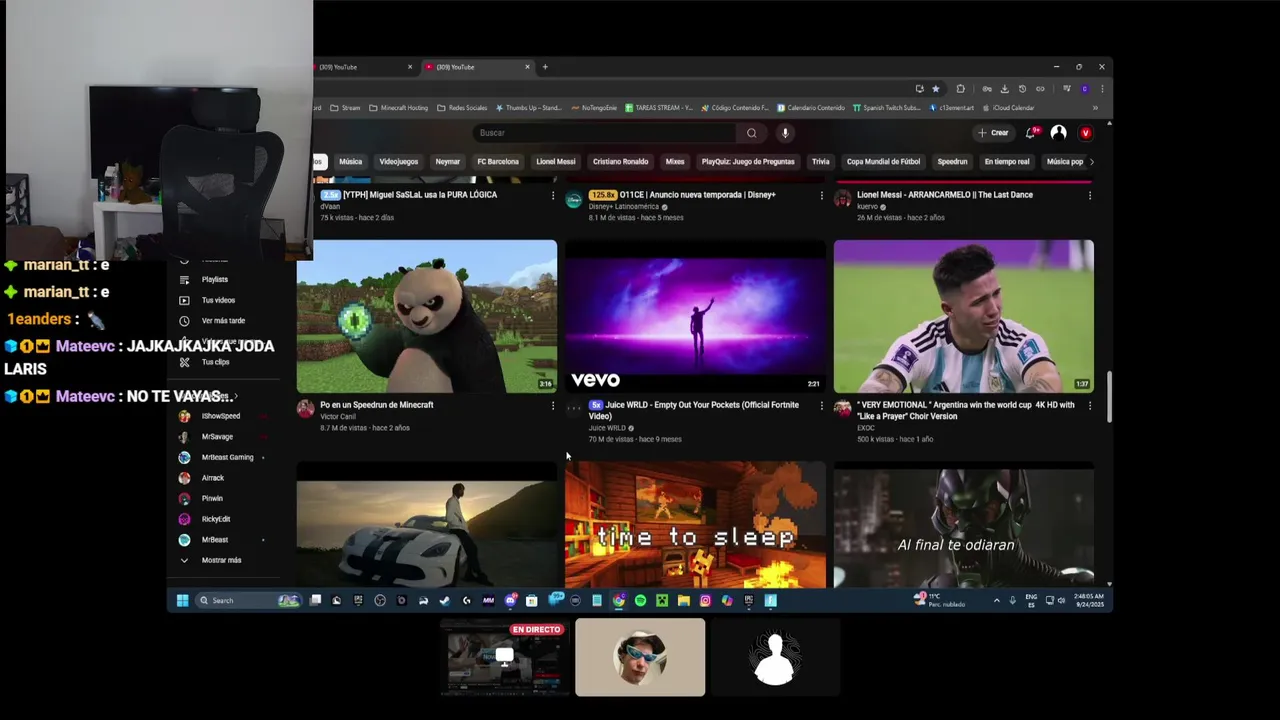Open Victor Canil channel avatar
The width and height of the screenshot is (1280, 720).
(306, 409)
